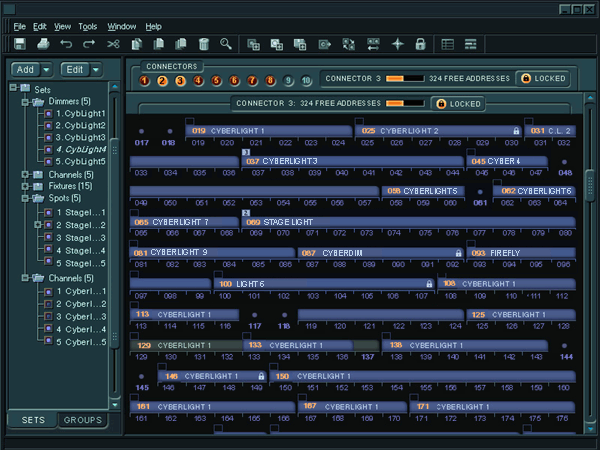Viewport: 600px width, 450px height.
Task: Click the Print icon in the toolbar
Action: pos(43,44)
